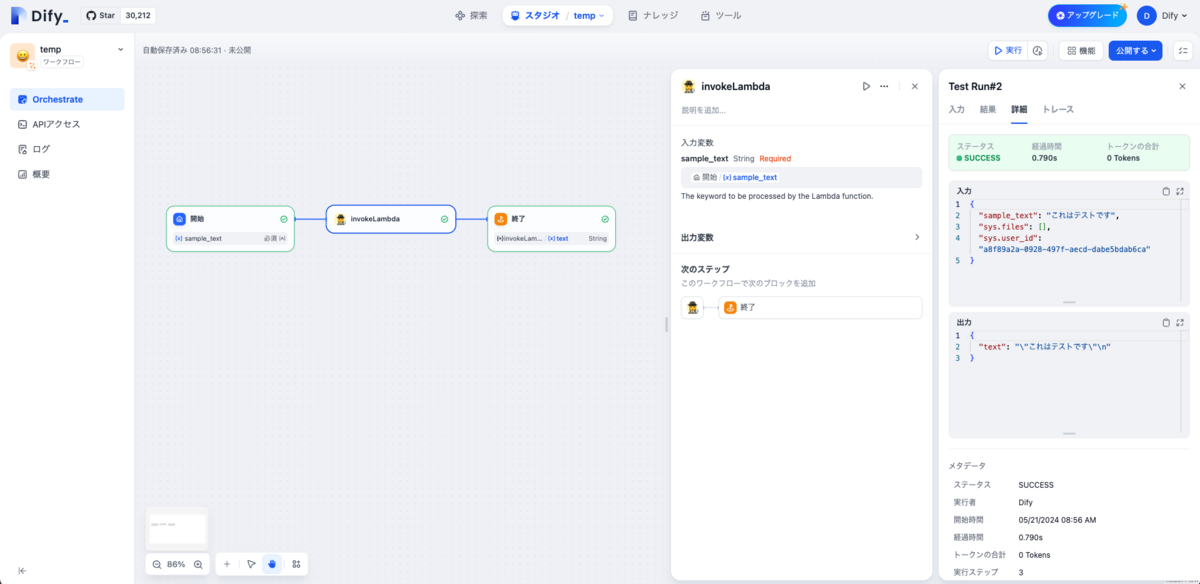1200x584 pixels.
Task: Switch to the トレース tab in Test Run
Action: tap(1058, 109)
